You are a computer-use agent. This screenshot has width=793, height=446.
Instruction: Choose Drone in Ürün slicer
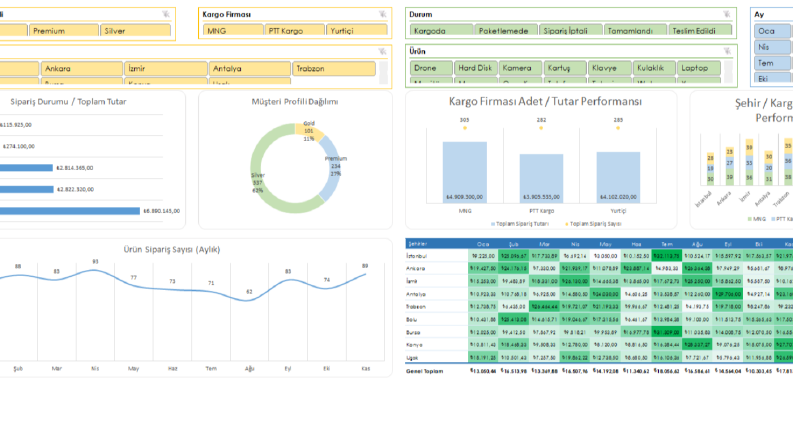point(431,68)
